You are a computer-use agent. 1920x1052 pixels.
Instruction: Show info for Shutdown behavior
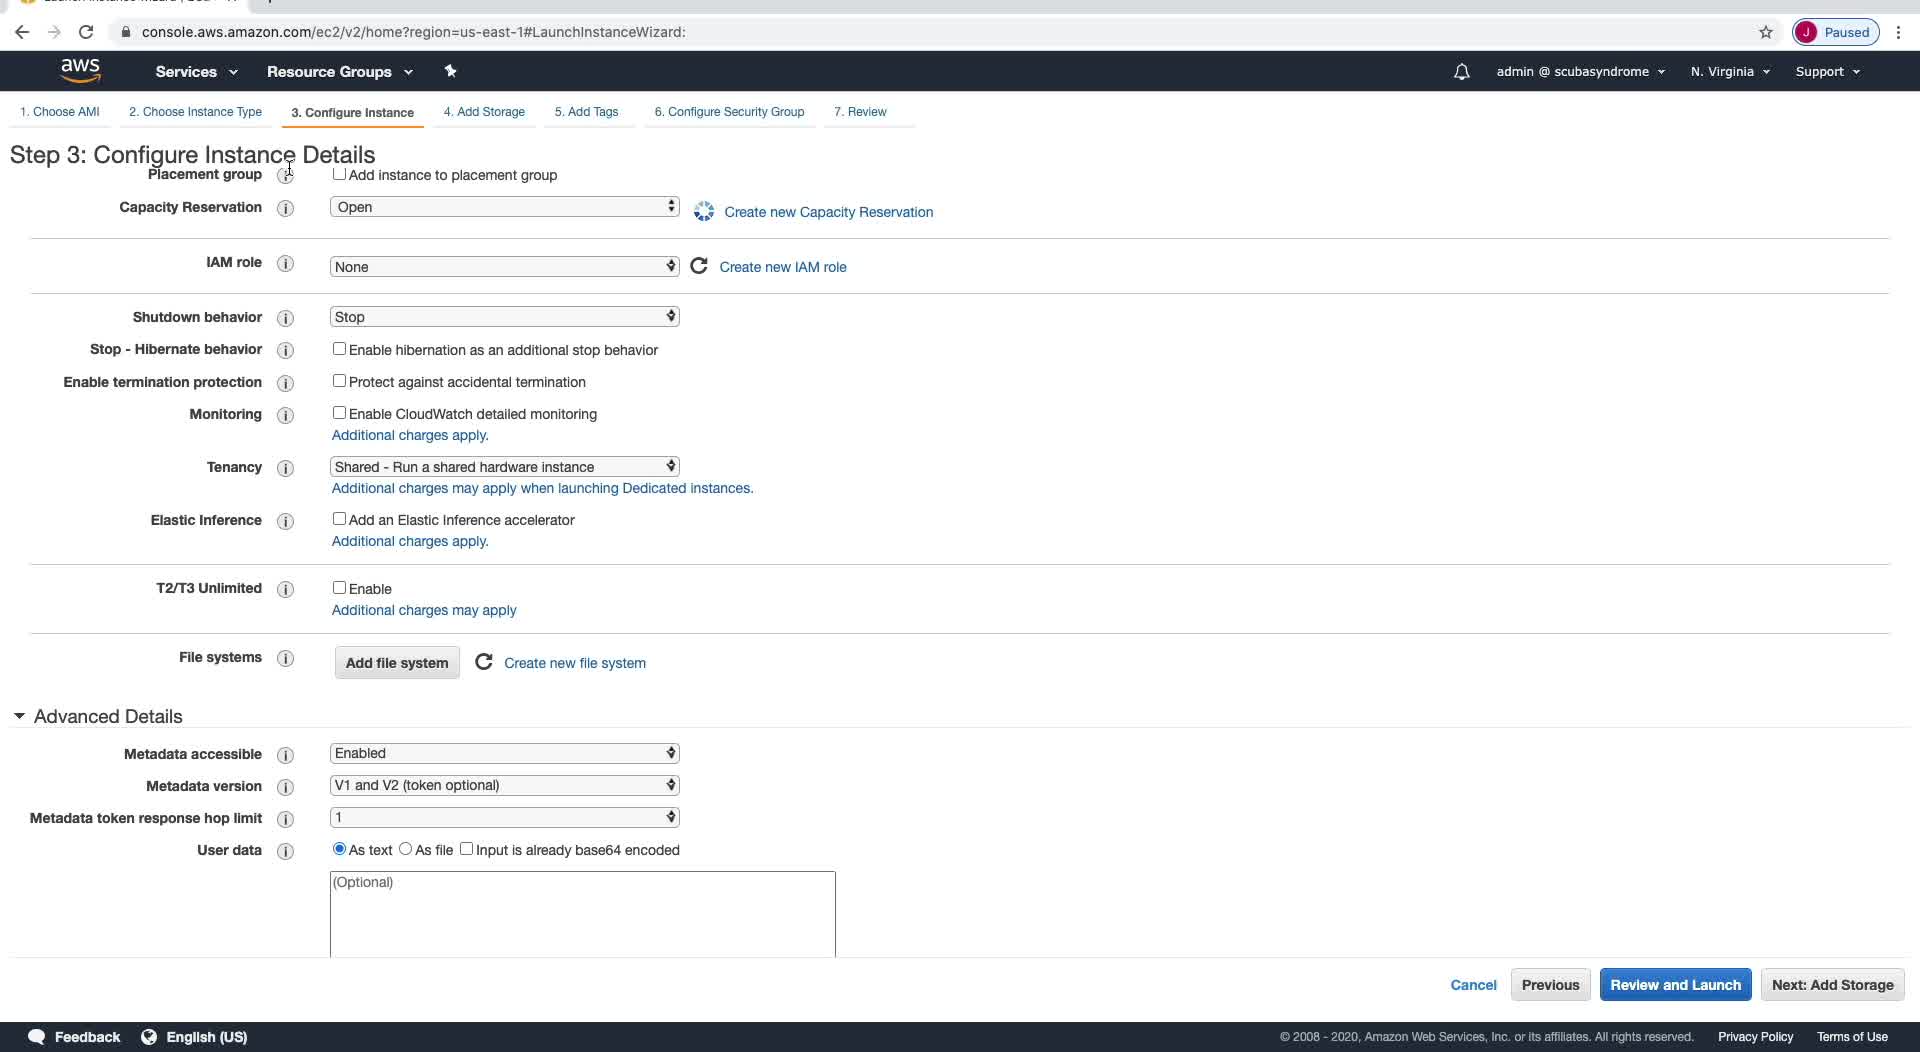tap(285, 318)
